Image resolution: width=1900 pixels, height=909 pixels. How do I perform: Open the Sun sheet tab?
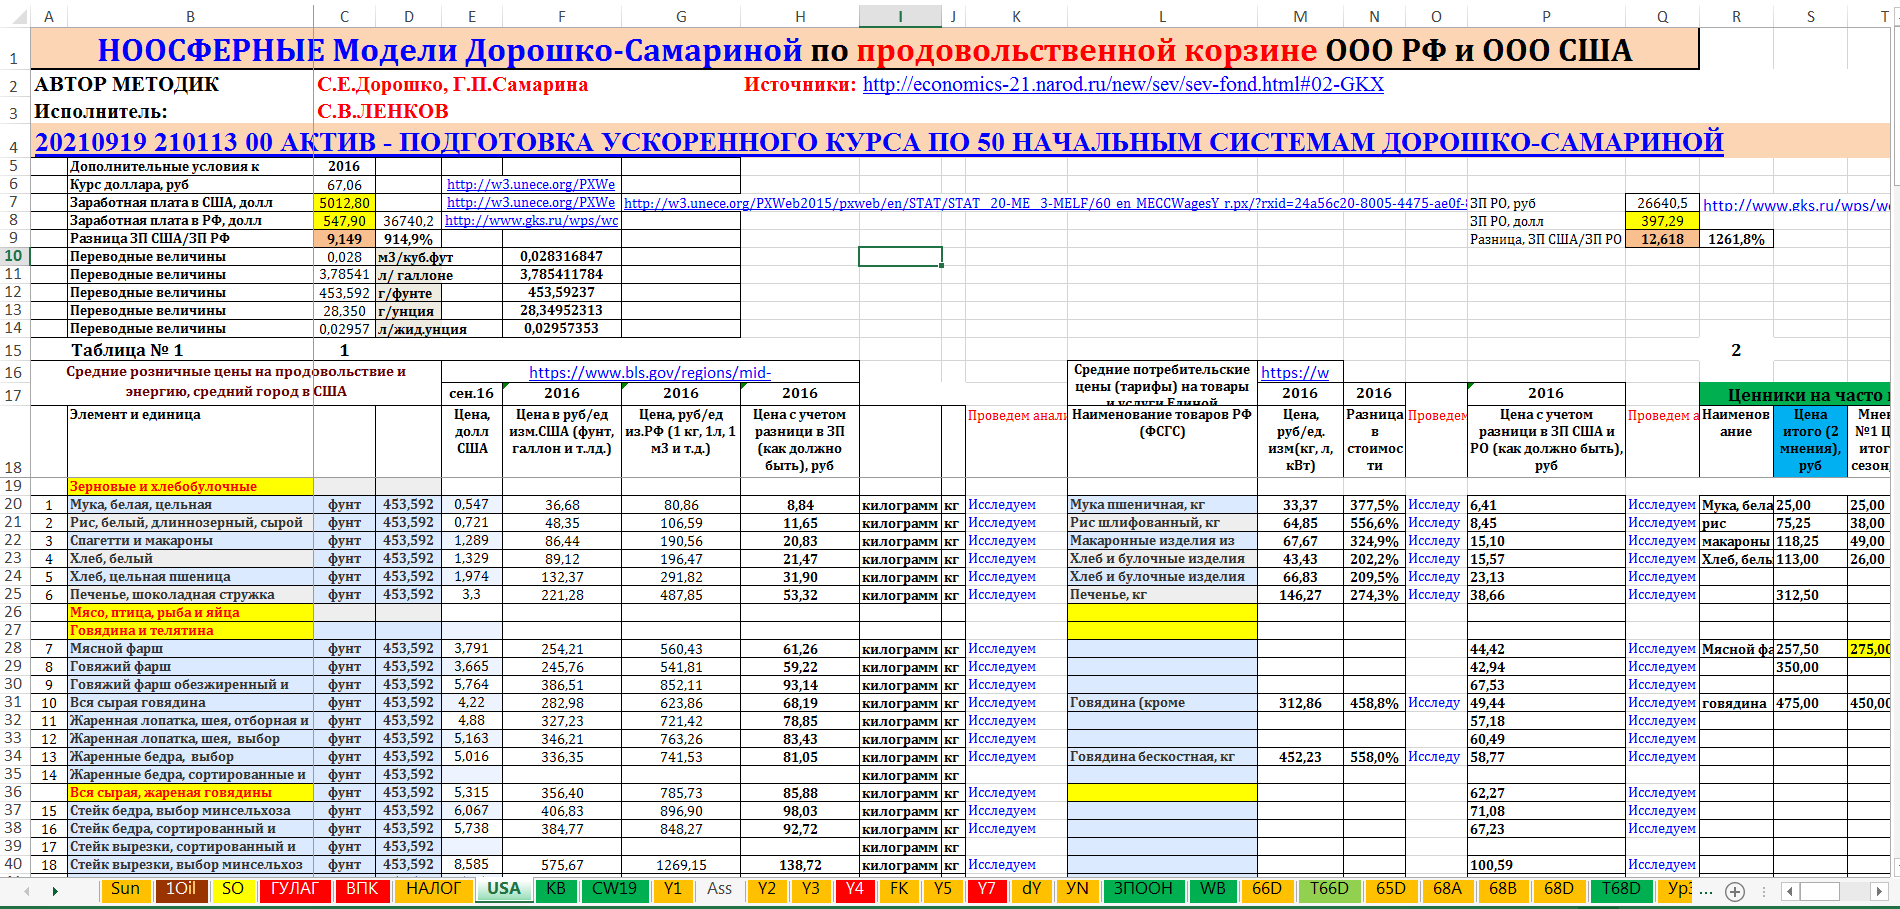tap(125, 889)
